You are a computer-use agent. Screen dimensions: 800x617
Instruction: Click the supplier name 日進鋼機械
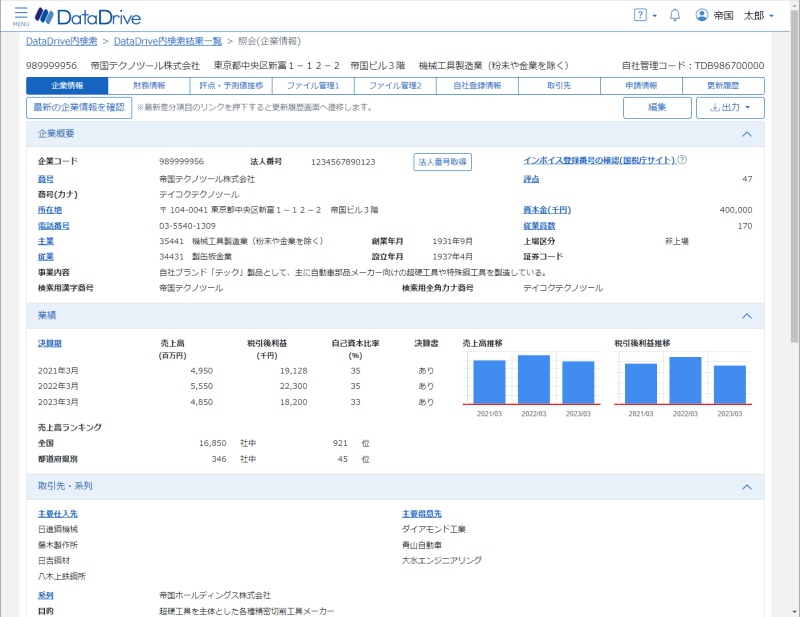(58, 529)
